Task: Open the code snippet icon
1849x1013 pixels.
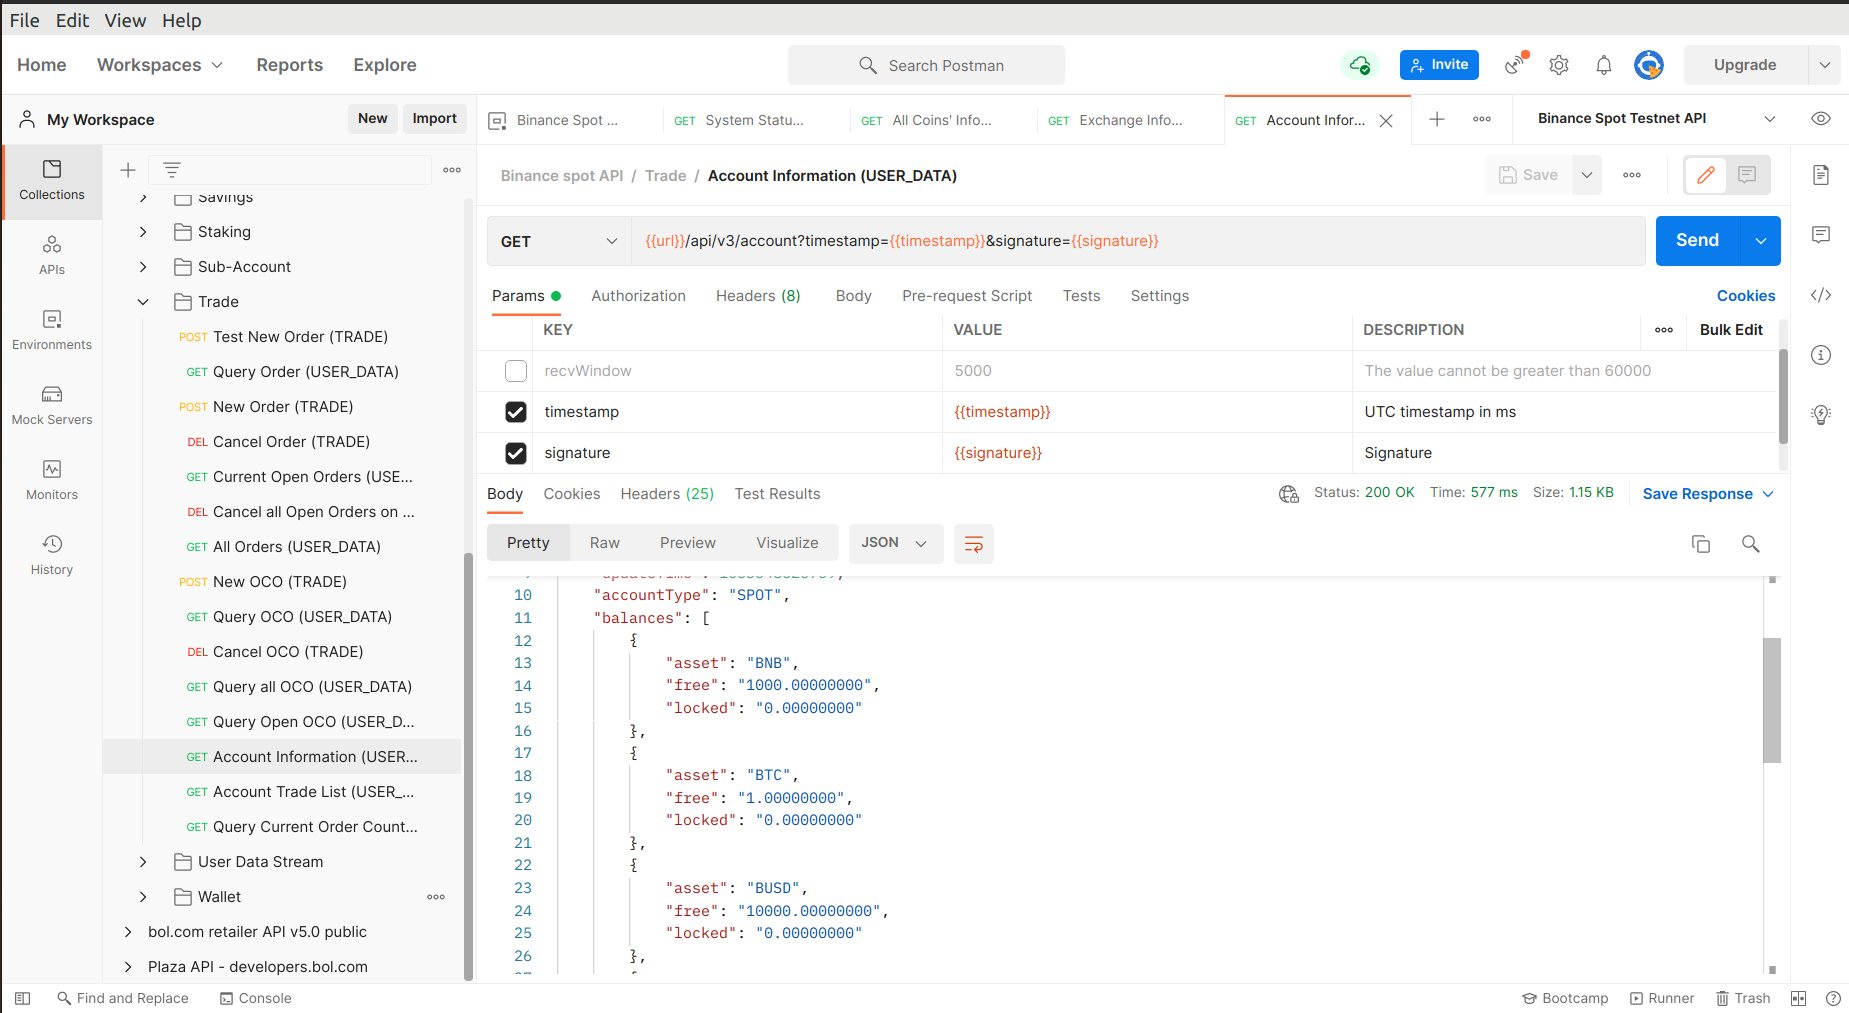Action: [x=1821, y=295]
